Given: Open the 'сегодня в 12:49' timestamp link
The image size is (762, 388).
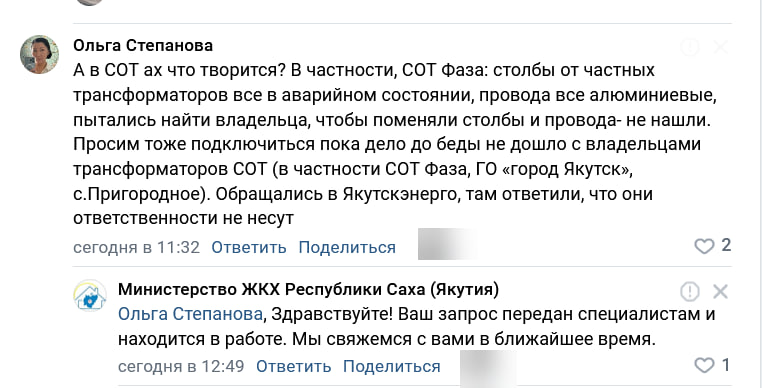Looking at the screenshot, I should (x=181, y=366).
